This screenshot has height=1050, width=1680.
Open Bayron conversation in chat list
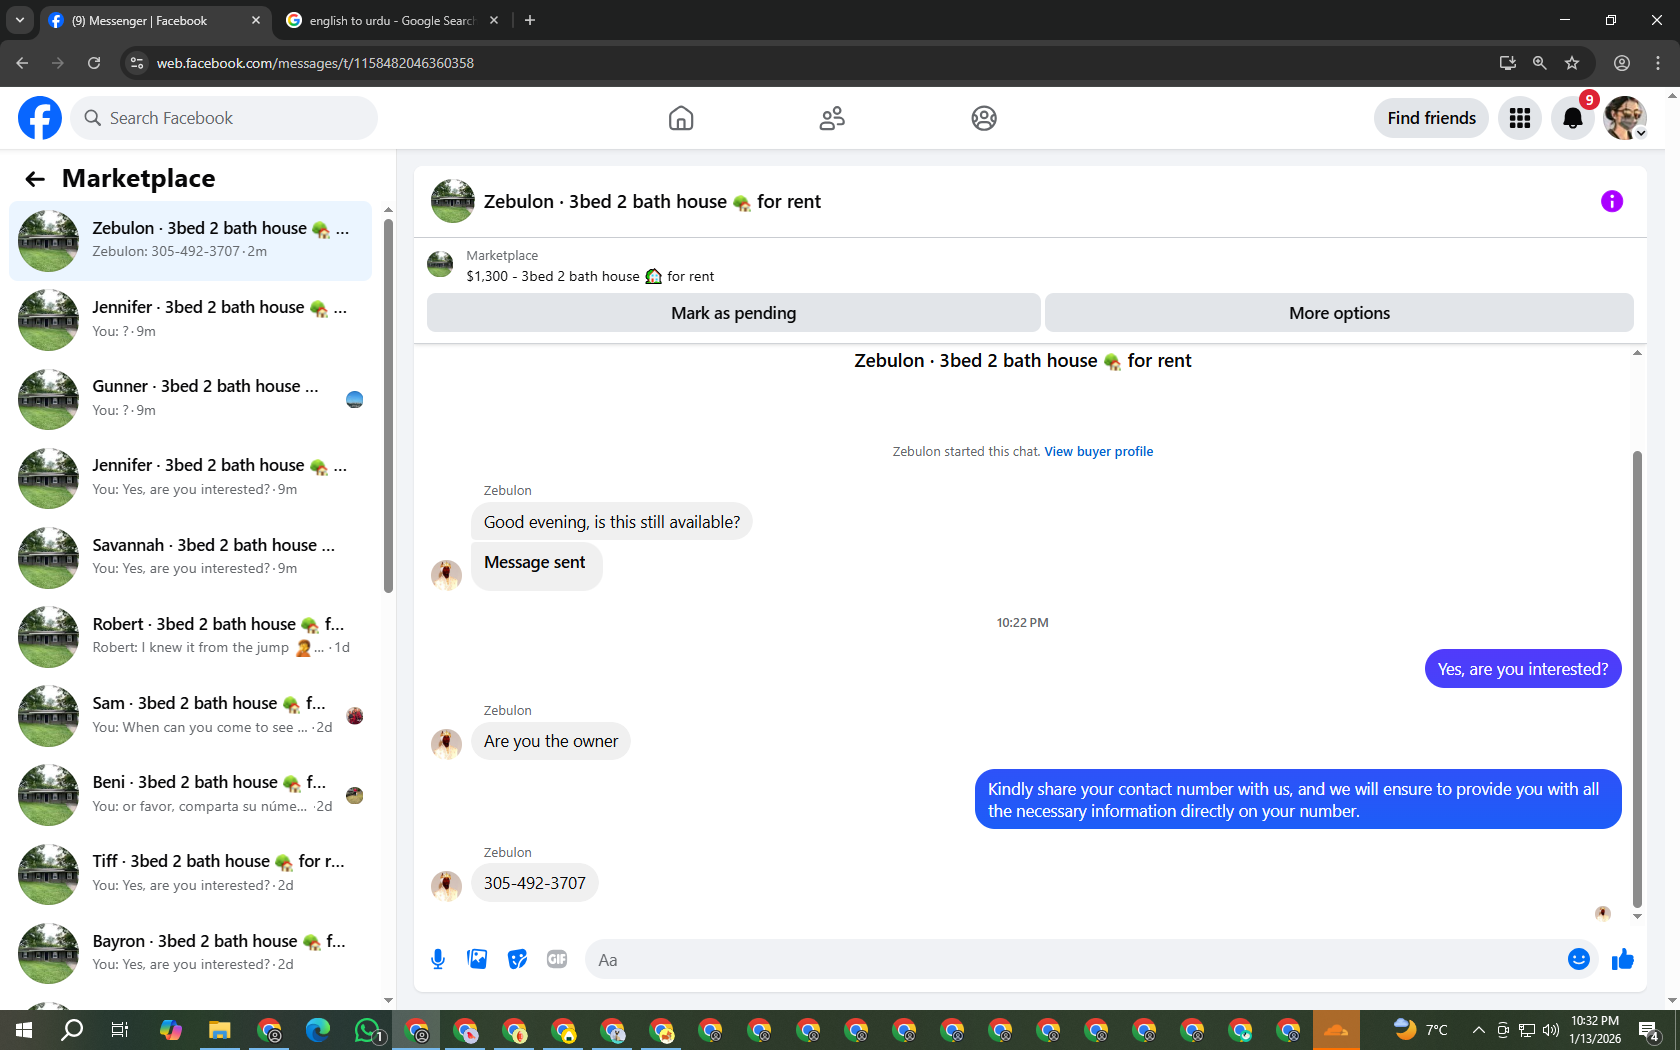pos(190,953)
